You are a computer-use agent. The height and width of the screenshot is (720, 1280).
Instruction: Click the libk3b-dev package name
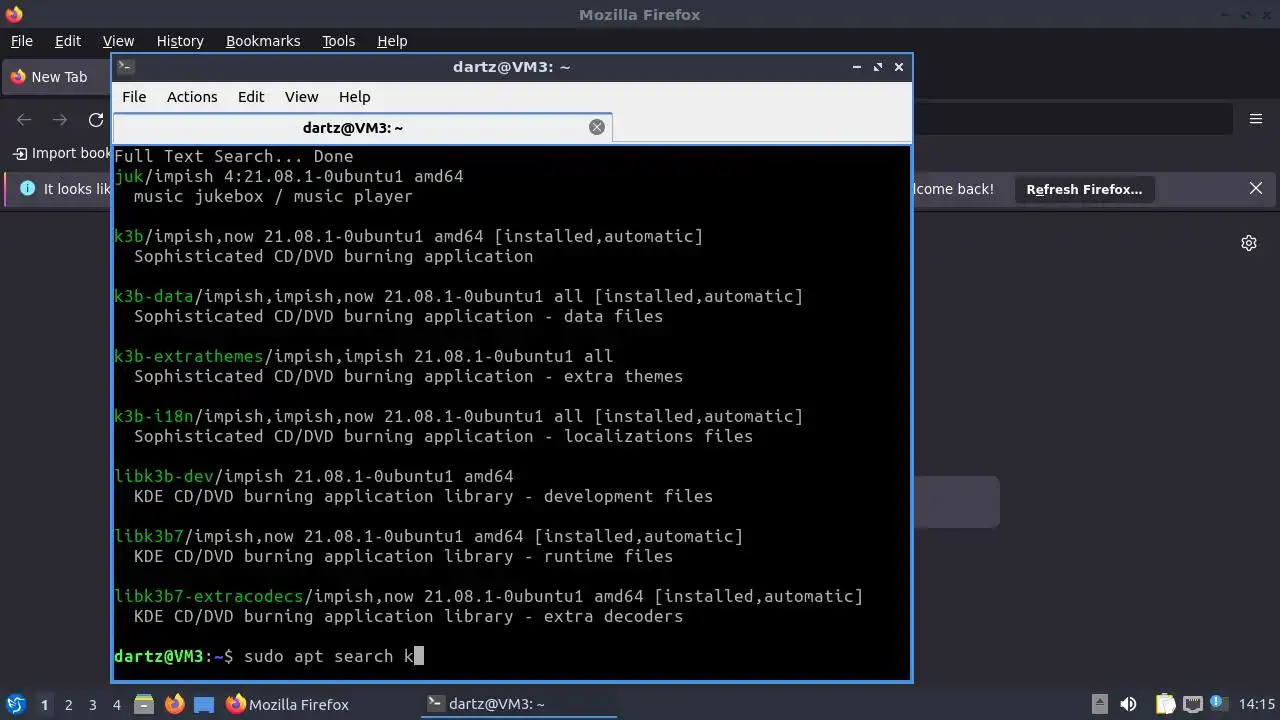(164, 476)
